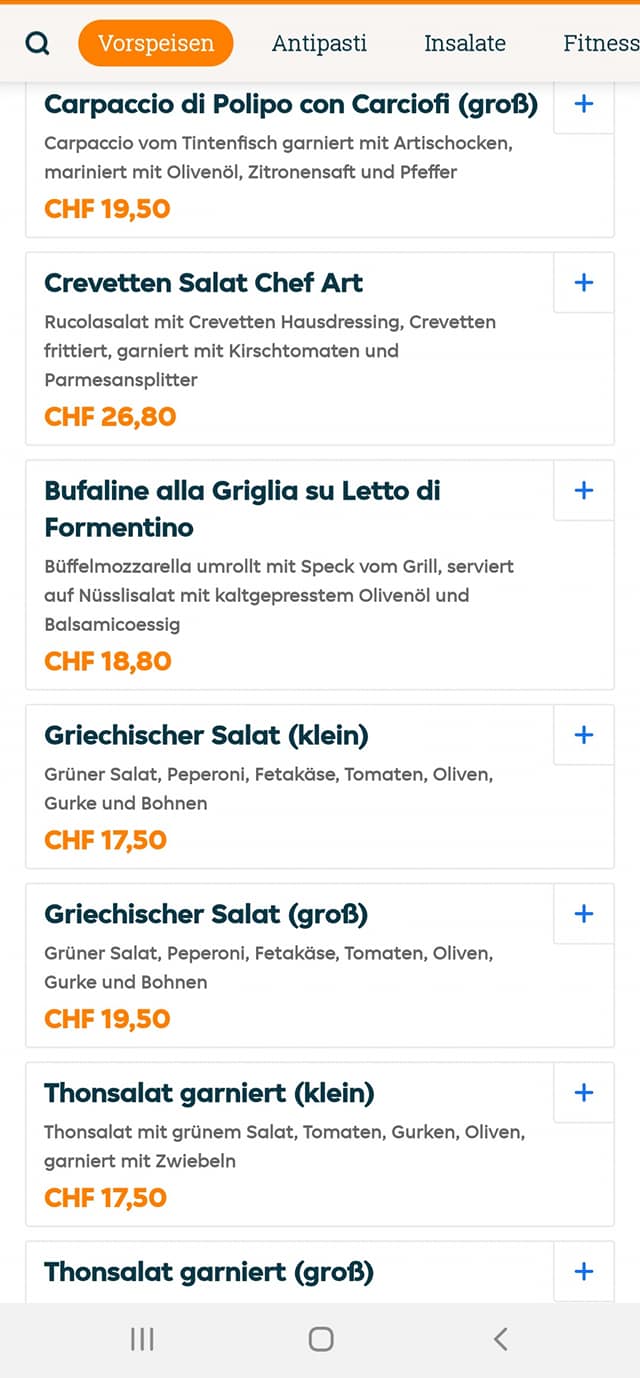The height and width of the screenshot is (1378, 640).
Task: Add Bufaline alla Griglia with plus icon
Action: (584, 490)
